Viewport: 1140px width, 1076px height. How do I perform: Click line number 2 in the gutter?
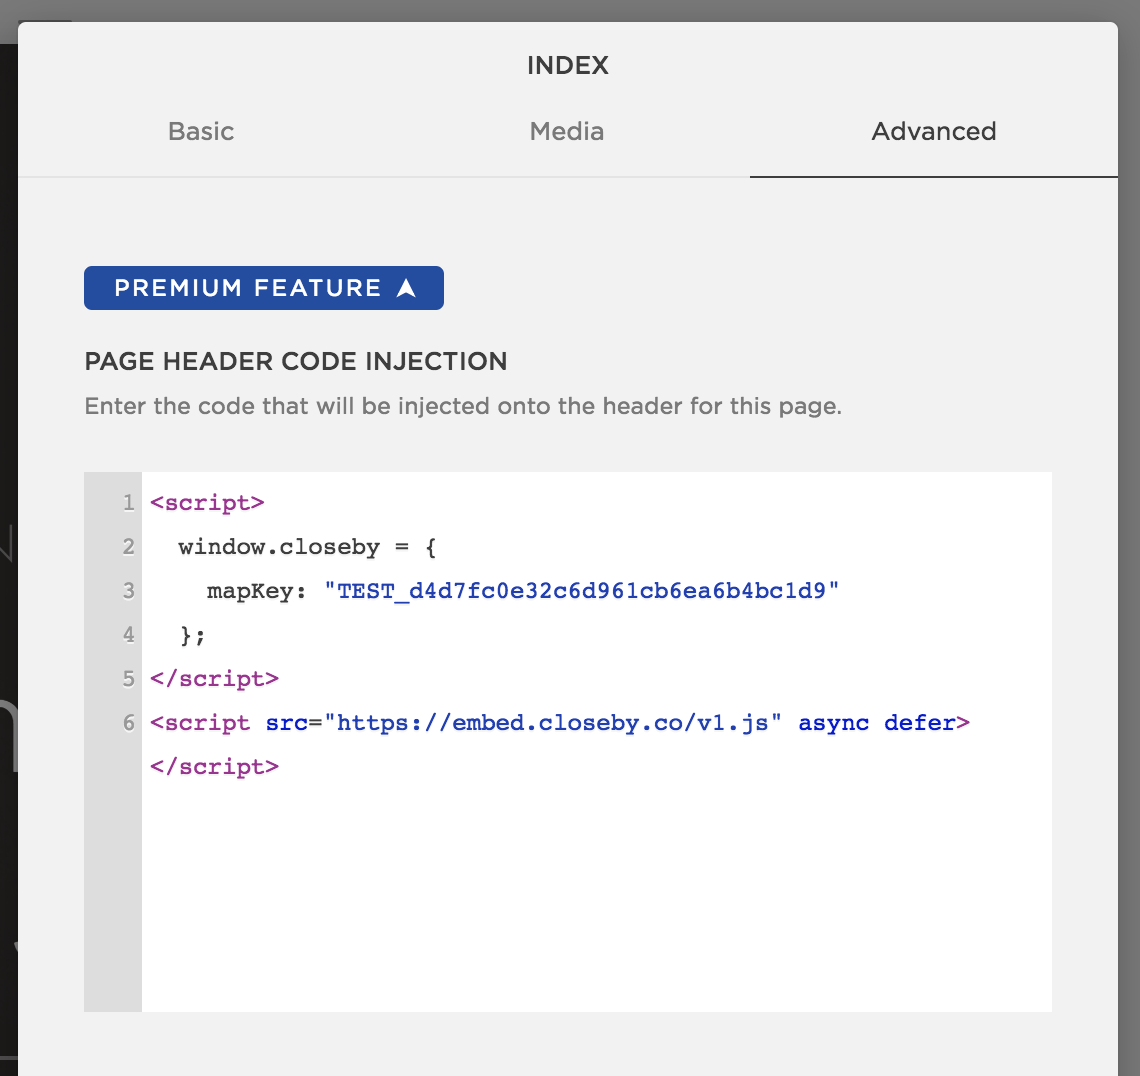pyautogui.click(x=129, y=547)
